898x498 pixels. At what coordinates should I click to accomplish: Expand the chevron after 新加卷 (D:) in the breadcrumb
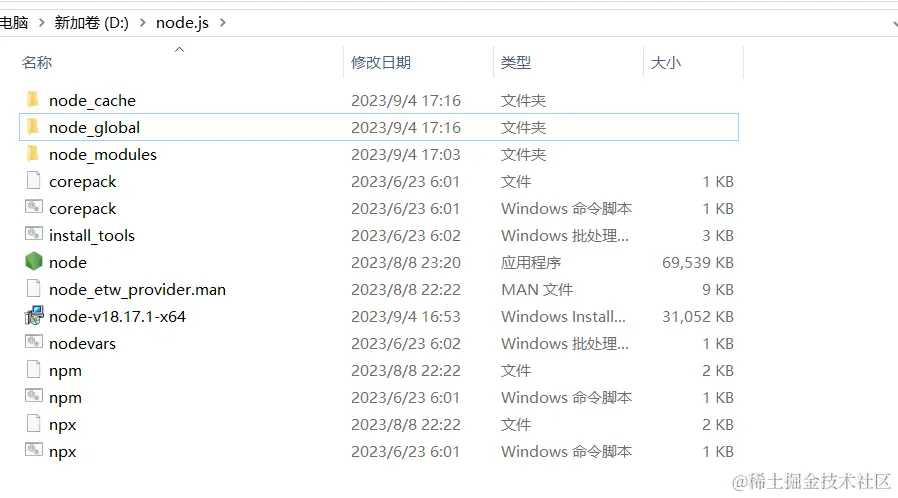143,23
